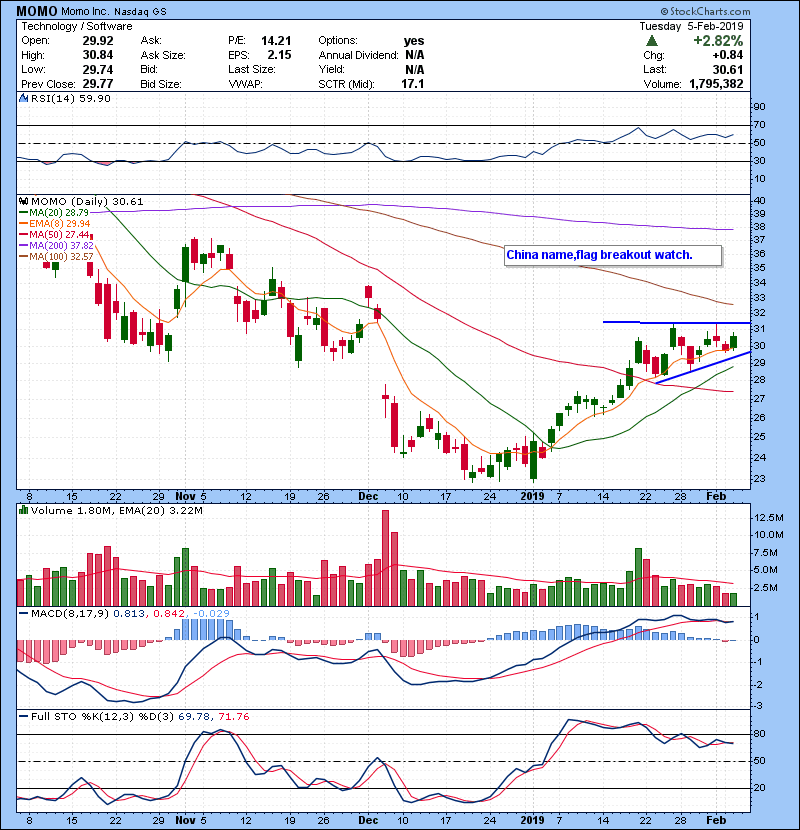This screenshot has height=830, width=800.
Task: Click the 'China name, flag breakout watch' annotation
Action: click(613, 255)
